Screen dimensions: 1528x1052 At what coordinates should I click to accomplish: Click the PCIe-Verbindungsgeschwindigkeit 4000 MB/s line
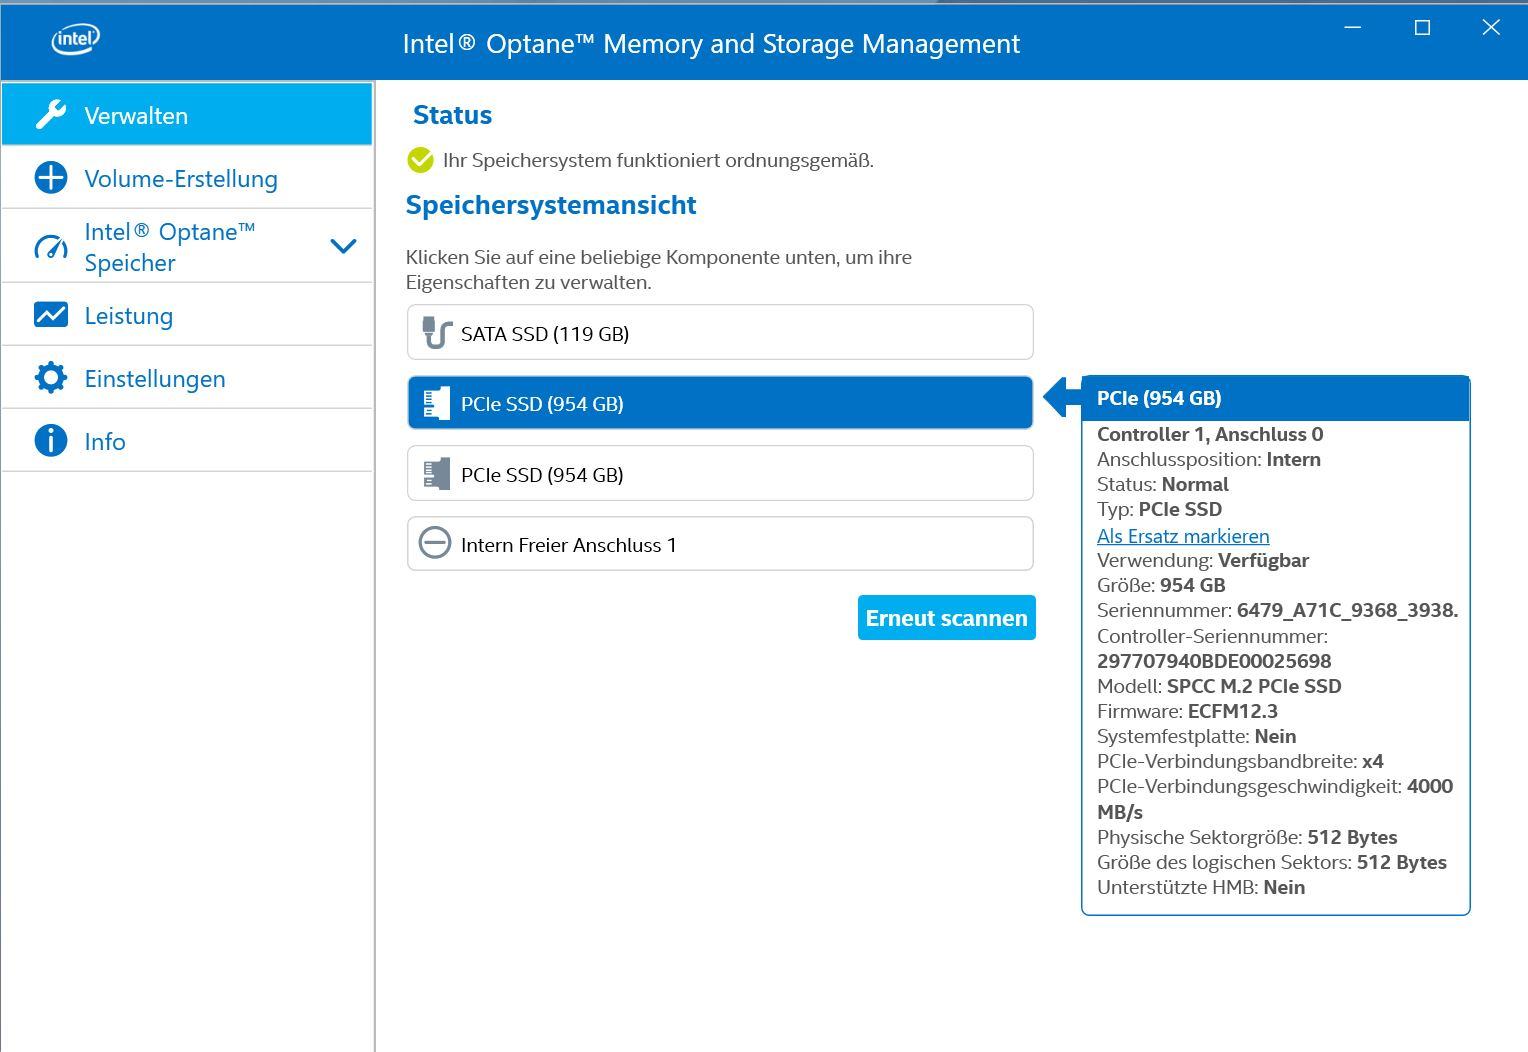pyautogui.click(x=1275, y=799)
